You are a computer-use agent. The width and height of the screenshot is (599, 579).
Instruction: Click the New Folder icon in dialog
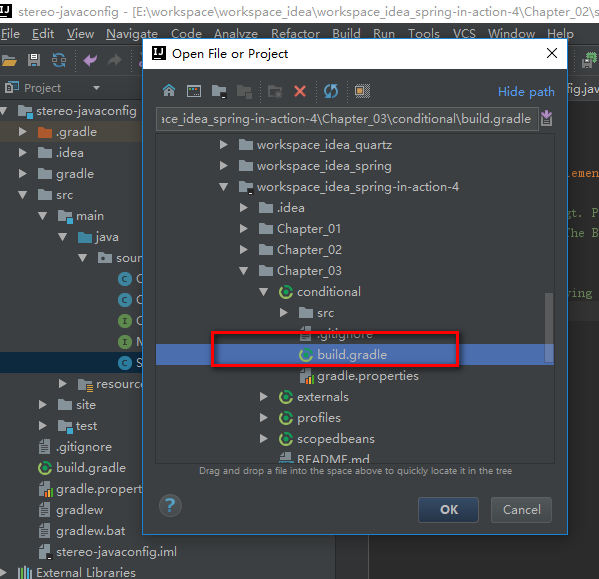(x=275, y=92)
